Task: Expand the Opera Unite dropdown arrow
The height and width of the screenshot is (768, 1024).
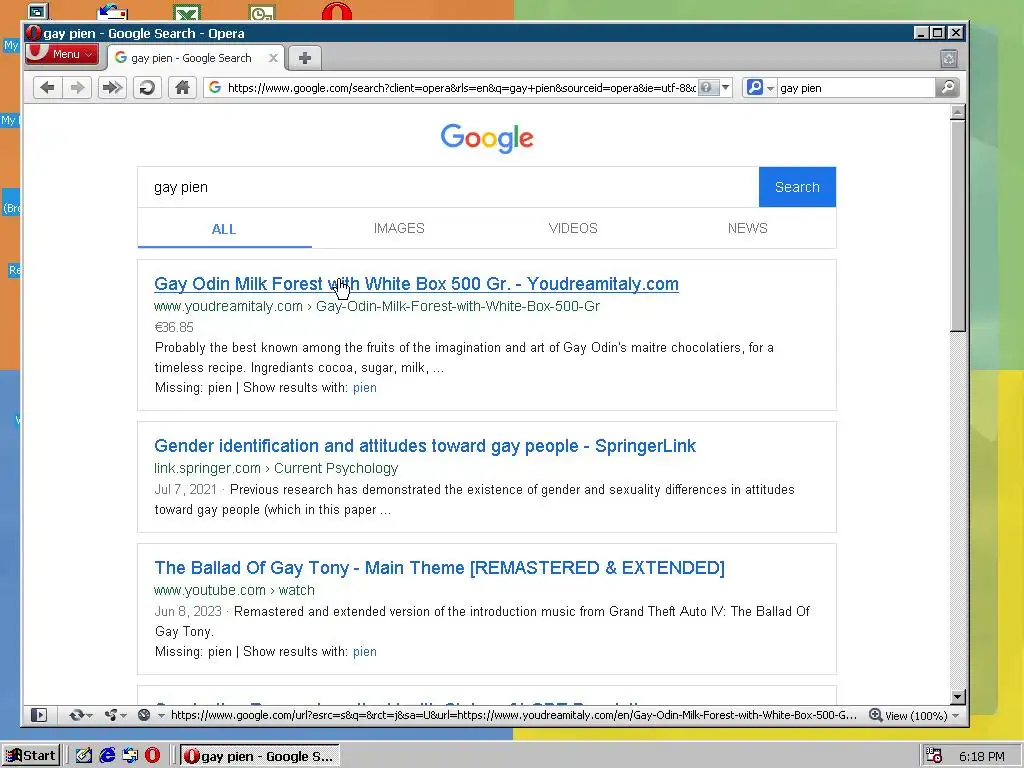Action: click(123, 716)
